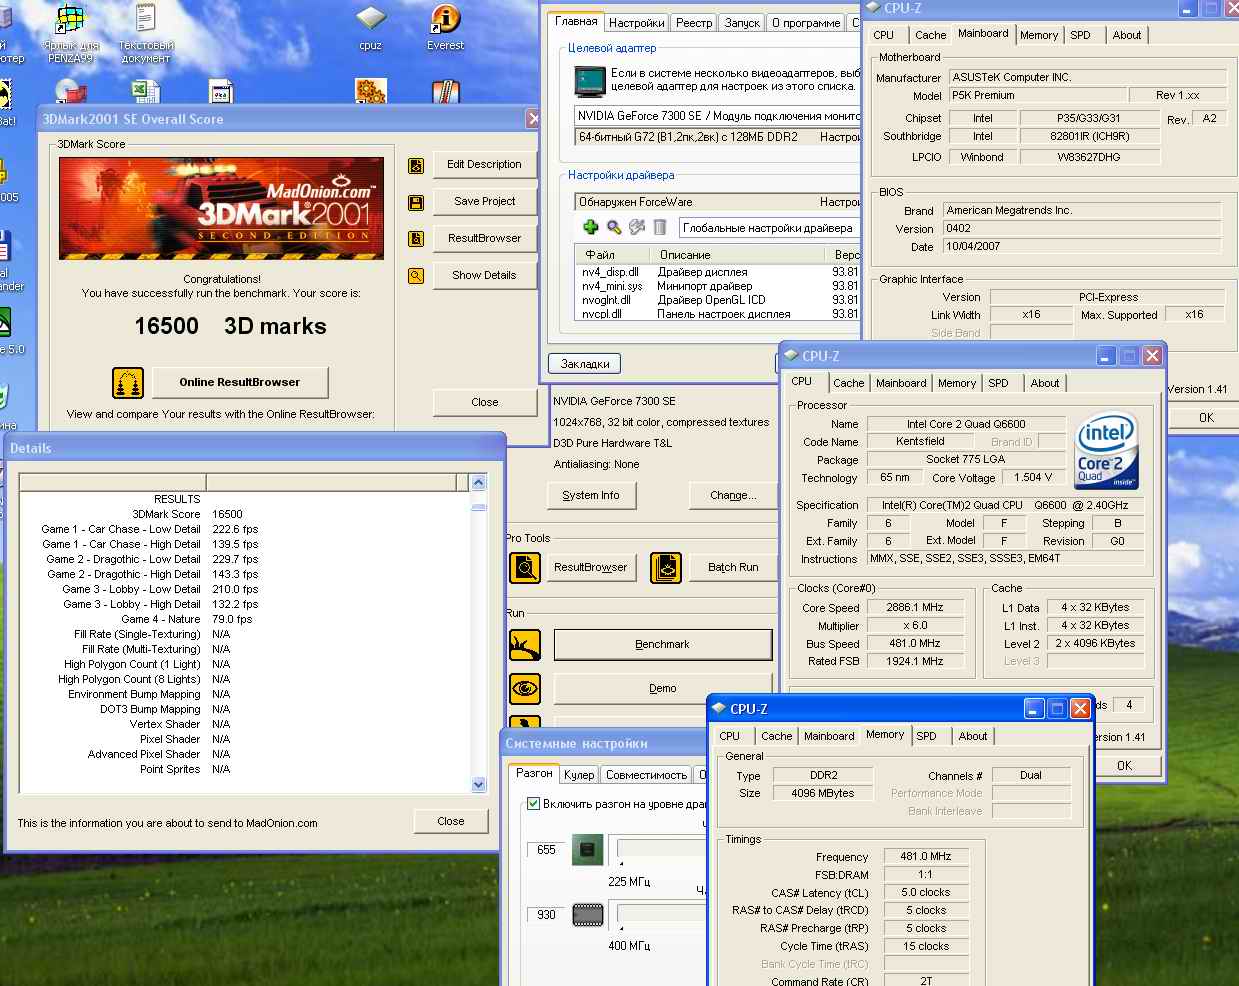Screen dimensions: 1239x986
Task: Click the Batch Run button
Action: tap(732, 568)
